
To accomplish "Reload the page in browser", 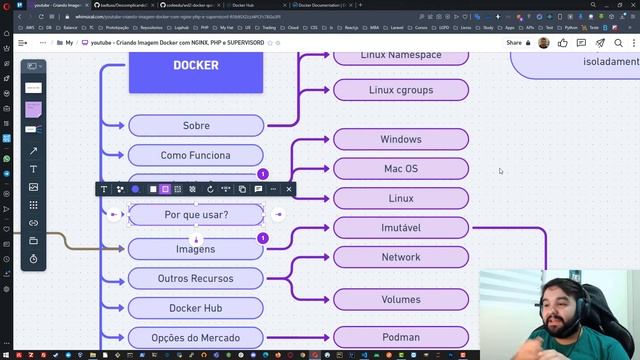I will 41,17.
